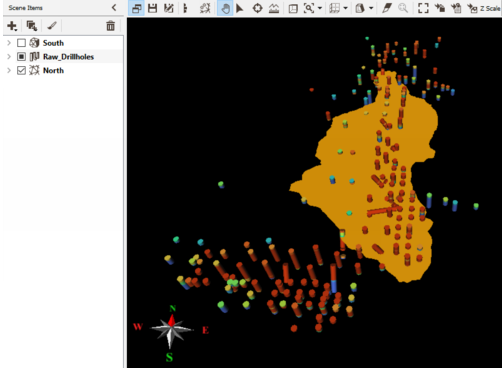Toggle the Raw_Drillholes checkbox
The image size is (502, 368).
21,57
